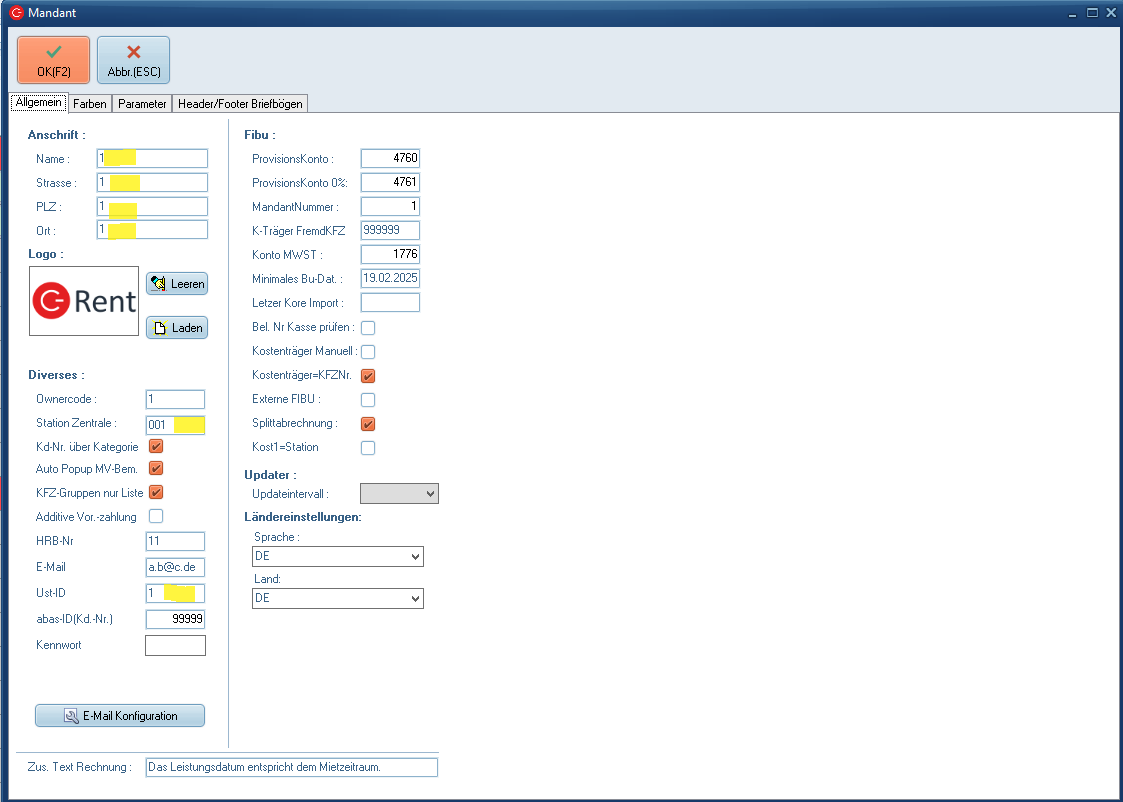Click the Mandant app icon in title bar
Image resolution: width=1123 pixels, height=802 pixels.
16,13
